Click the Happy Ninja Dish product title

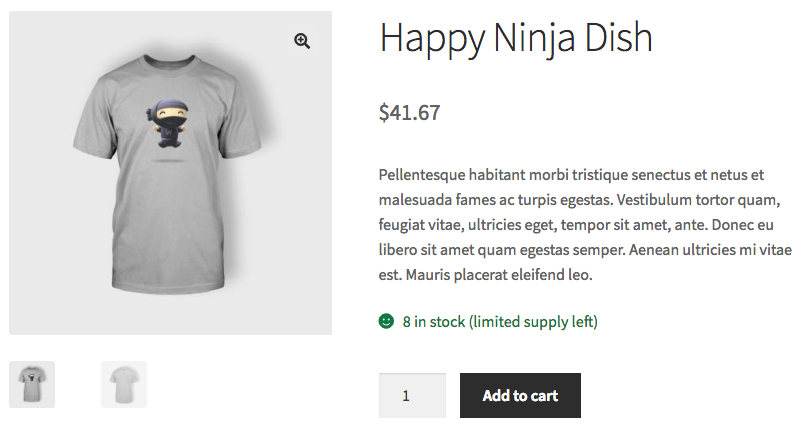pos(516,39)
